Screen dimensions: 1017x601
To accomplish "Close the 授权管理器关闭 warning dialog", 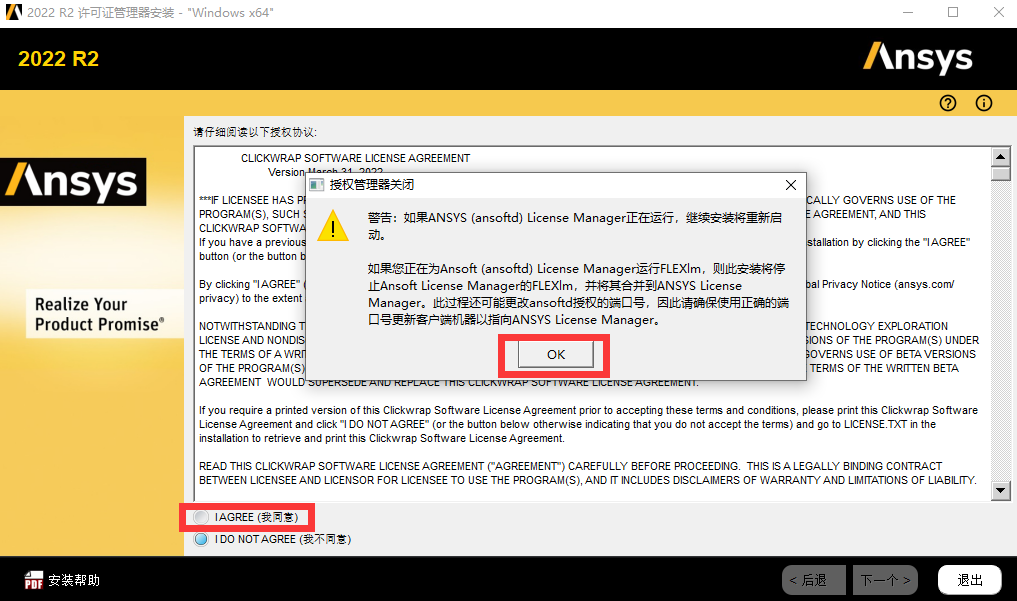I will (x=791, y=185).
